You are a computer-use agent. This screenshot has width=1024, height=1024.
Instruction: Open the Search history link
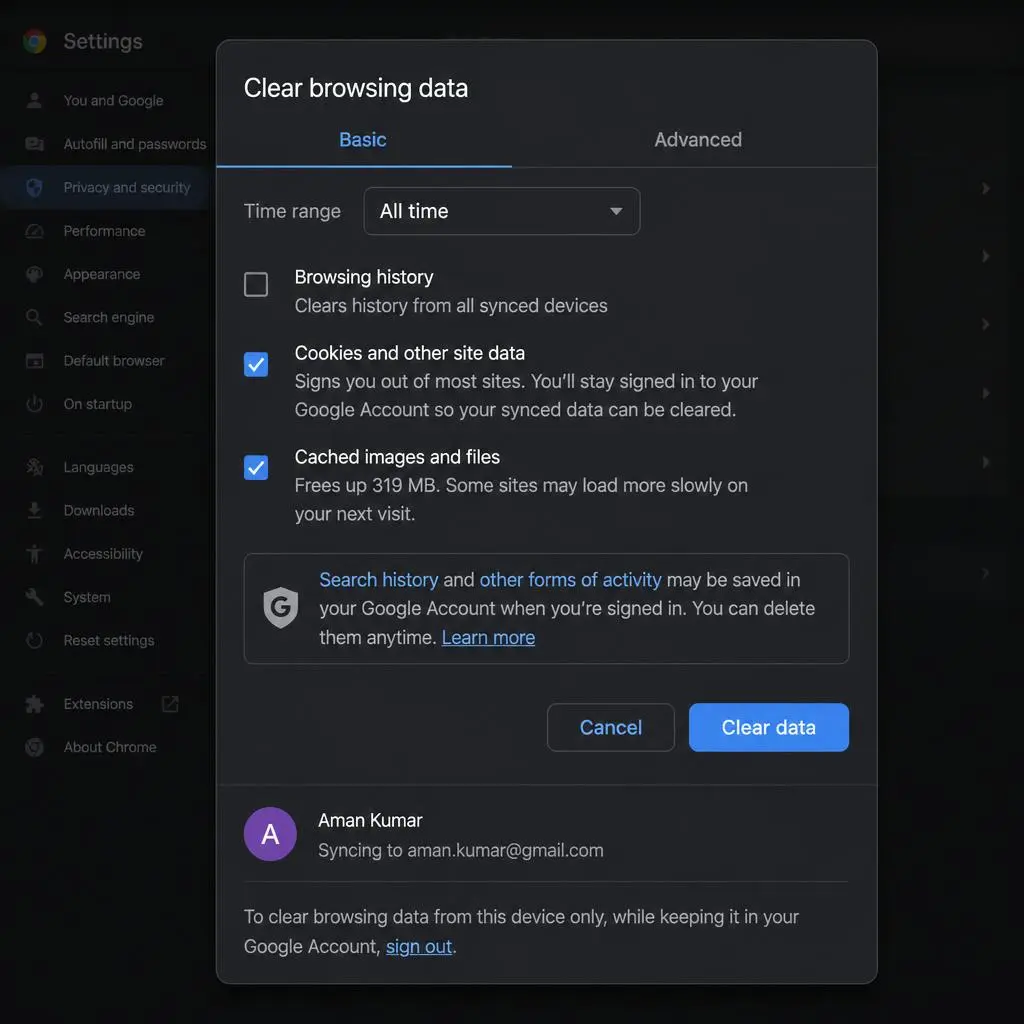click(379, 580)
